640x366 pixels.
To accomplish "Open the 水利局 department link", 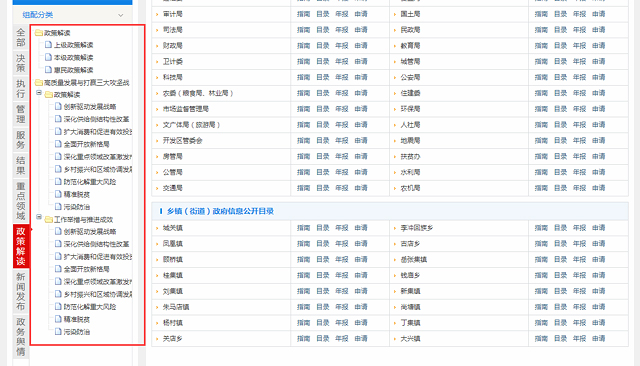I will point(410,172).
